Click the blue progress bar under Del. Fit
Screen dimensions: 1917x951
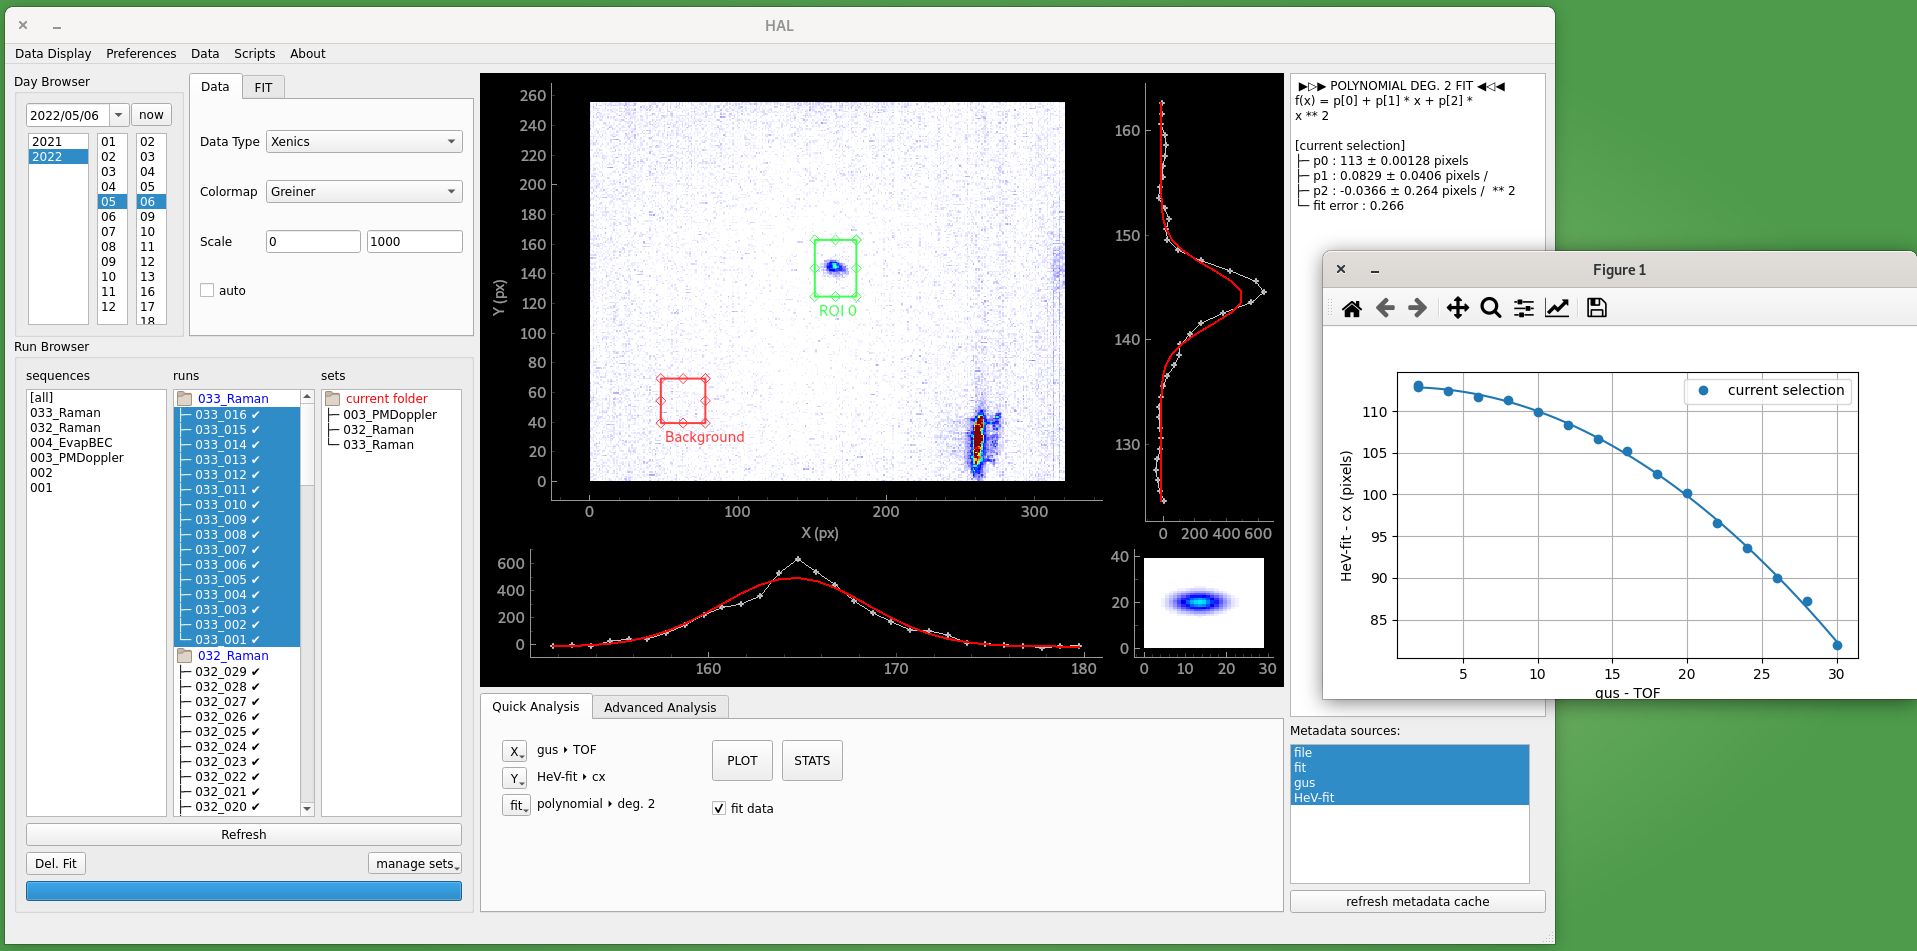pos(244,891)
